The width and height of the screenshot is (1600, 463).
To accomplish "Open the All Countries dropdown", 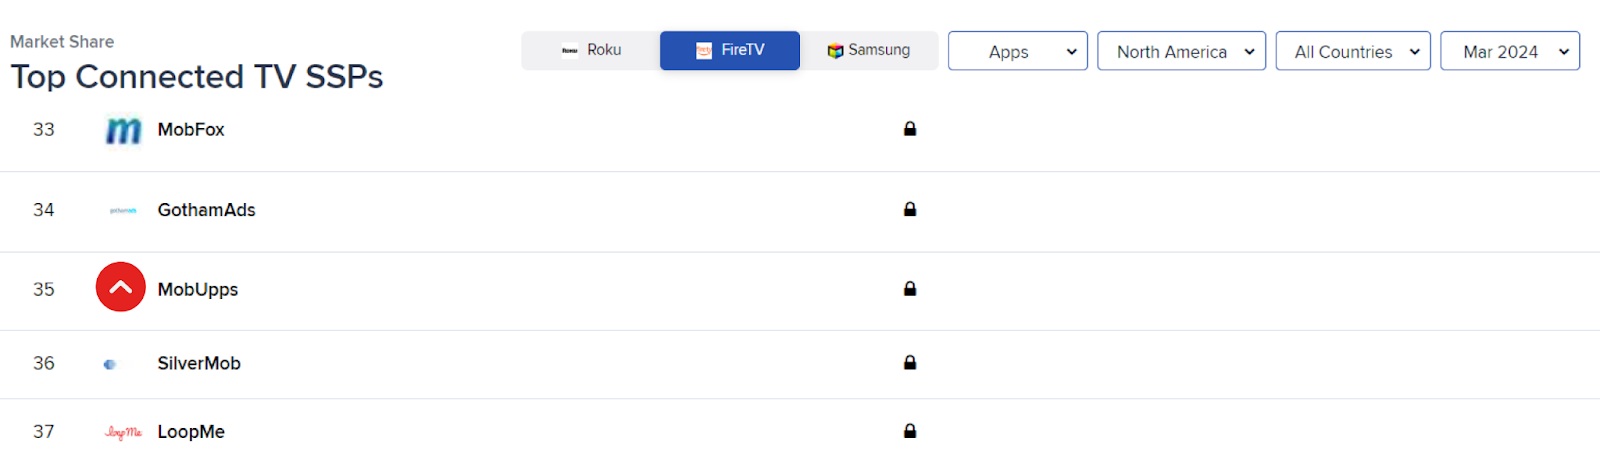I will pyautogui.click(x=1353, y=51).
